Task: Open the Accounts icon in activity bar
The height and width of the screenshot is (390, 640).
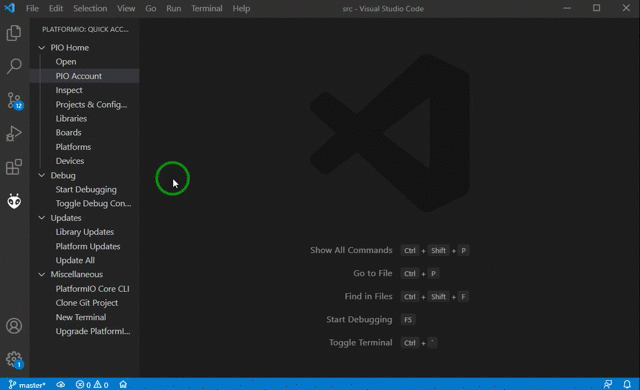Action: pyautogui.click(x=14, y=326)
